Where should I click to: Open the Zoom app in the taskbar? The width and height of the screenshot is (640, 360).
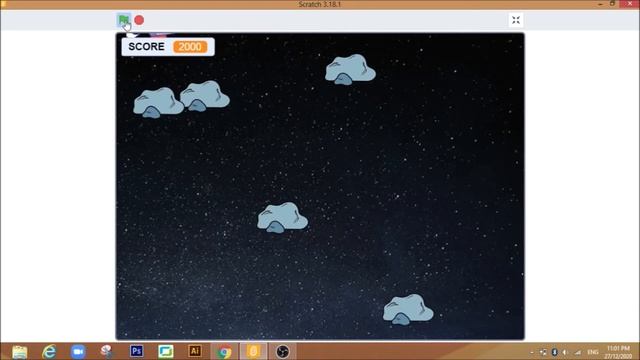point(78,351)
